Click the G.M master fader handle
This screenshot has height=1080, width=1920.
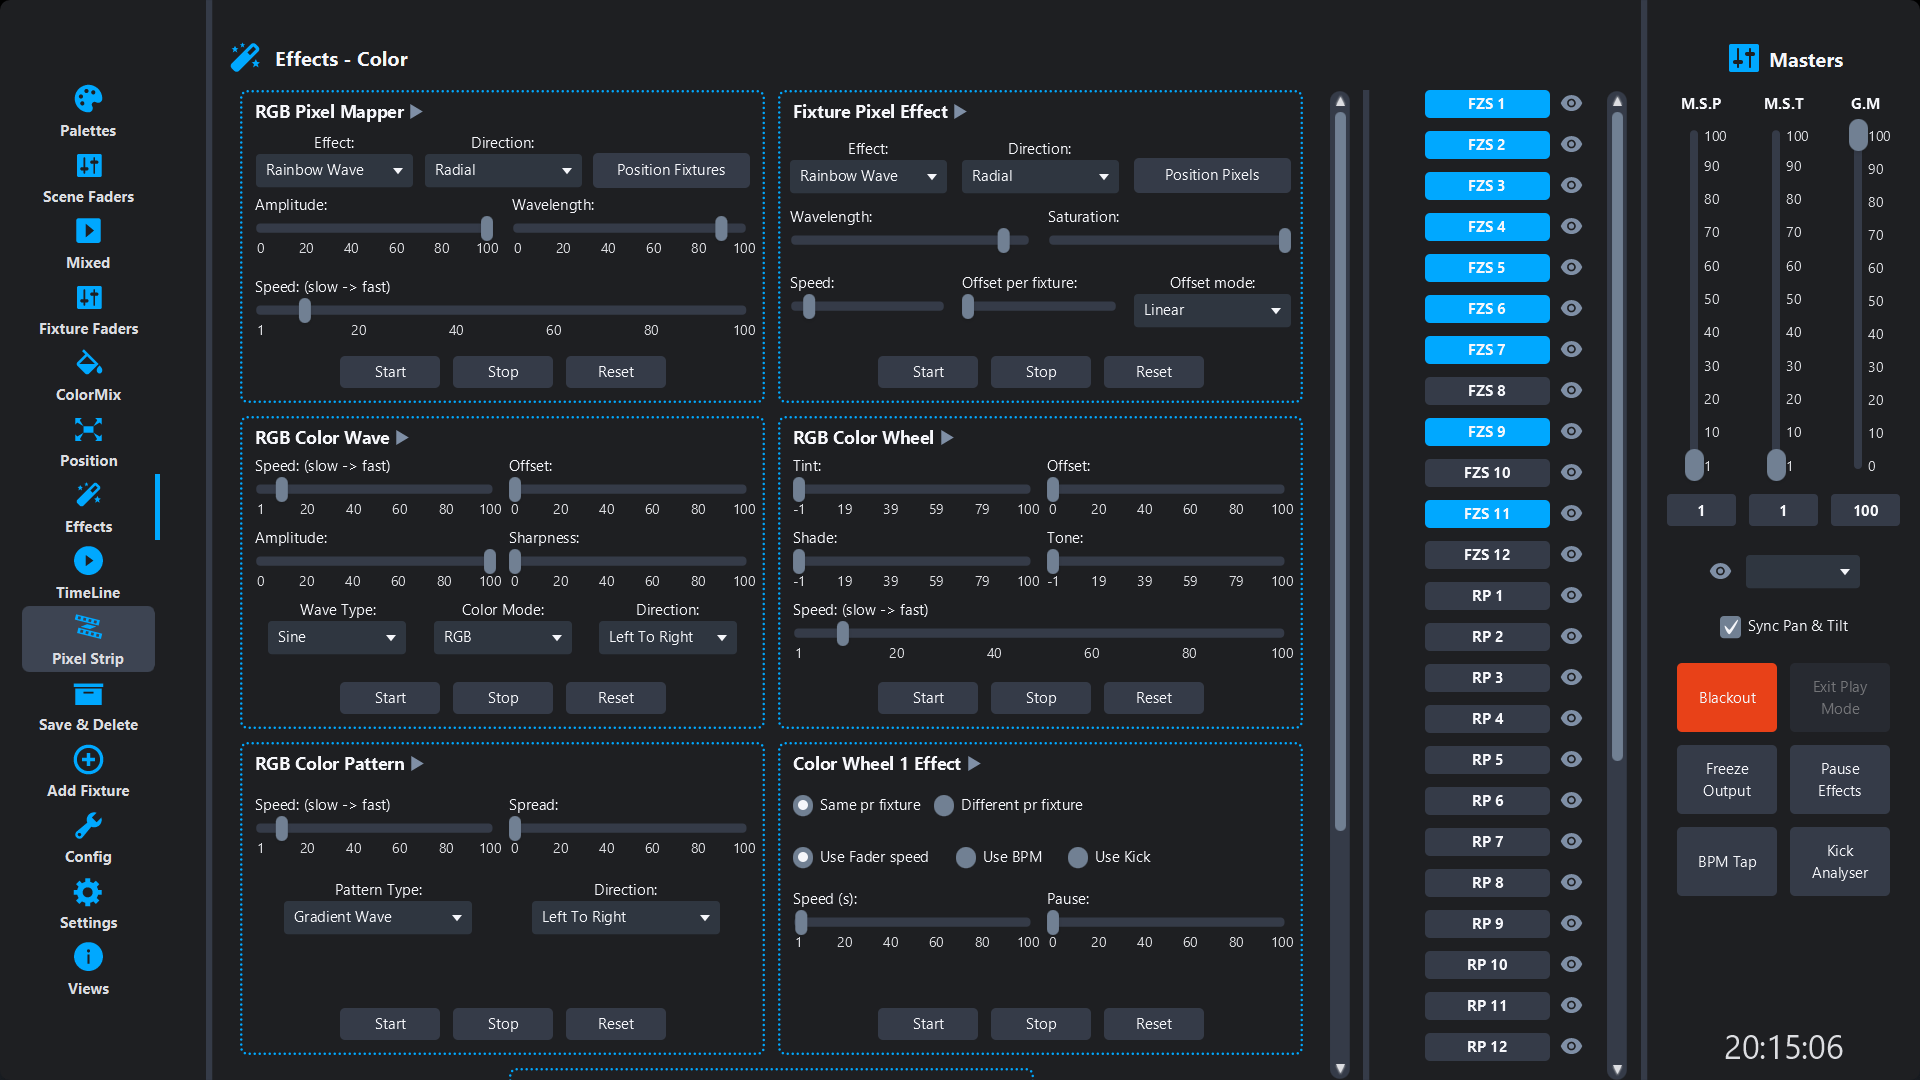click(1858, 135)
